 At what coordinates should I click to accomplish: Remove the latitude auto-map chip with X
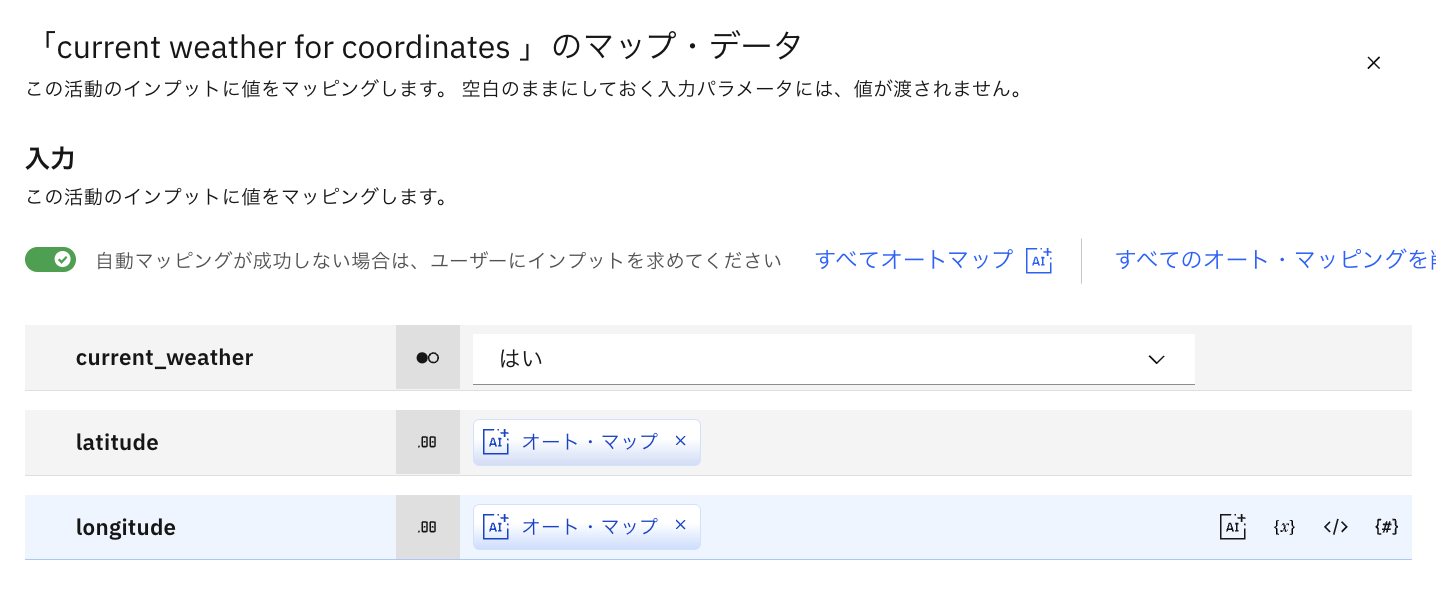[681, 441]
